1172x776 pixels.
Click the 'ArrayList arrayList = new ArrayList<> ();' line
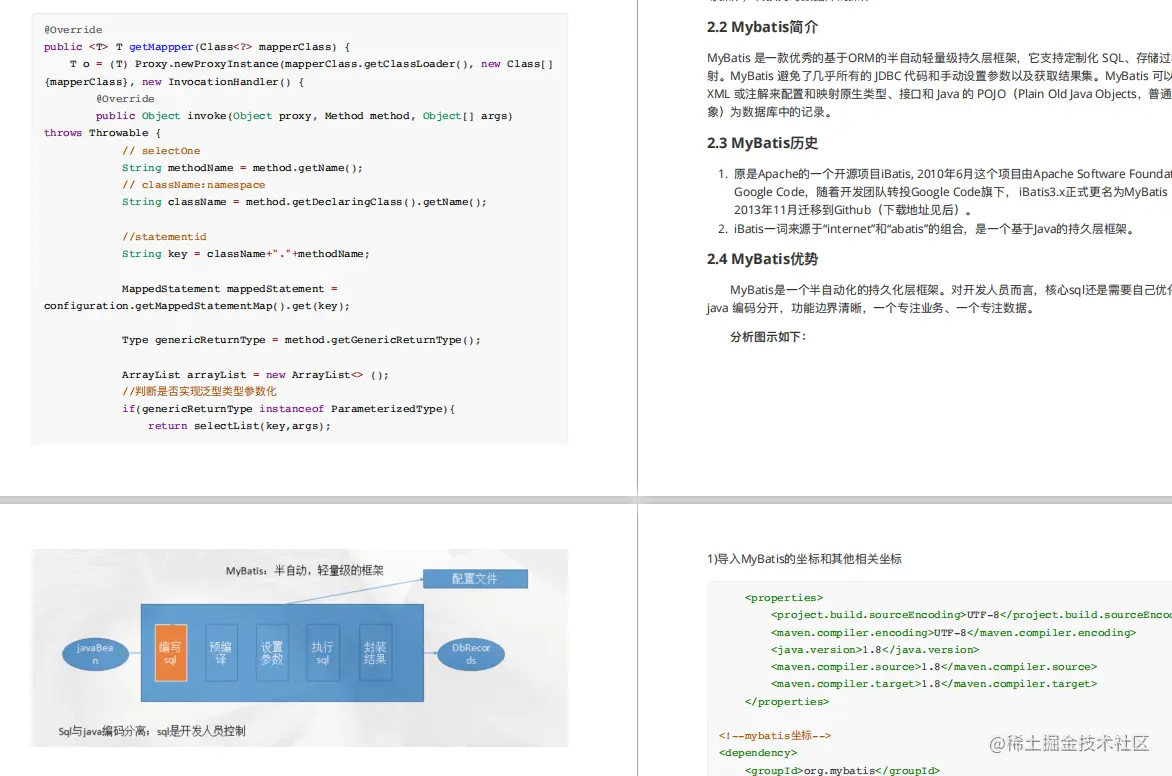(x=255, y=375)
